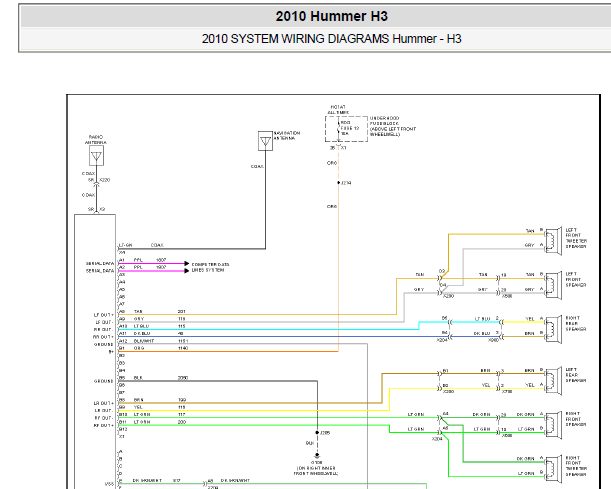Click the dark blue wire at pin A11
This screenshot has width=611, height=489.
point(284,337)
